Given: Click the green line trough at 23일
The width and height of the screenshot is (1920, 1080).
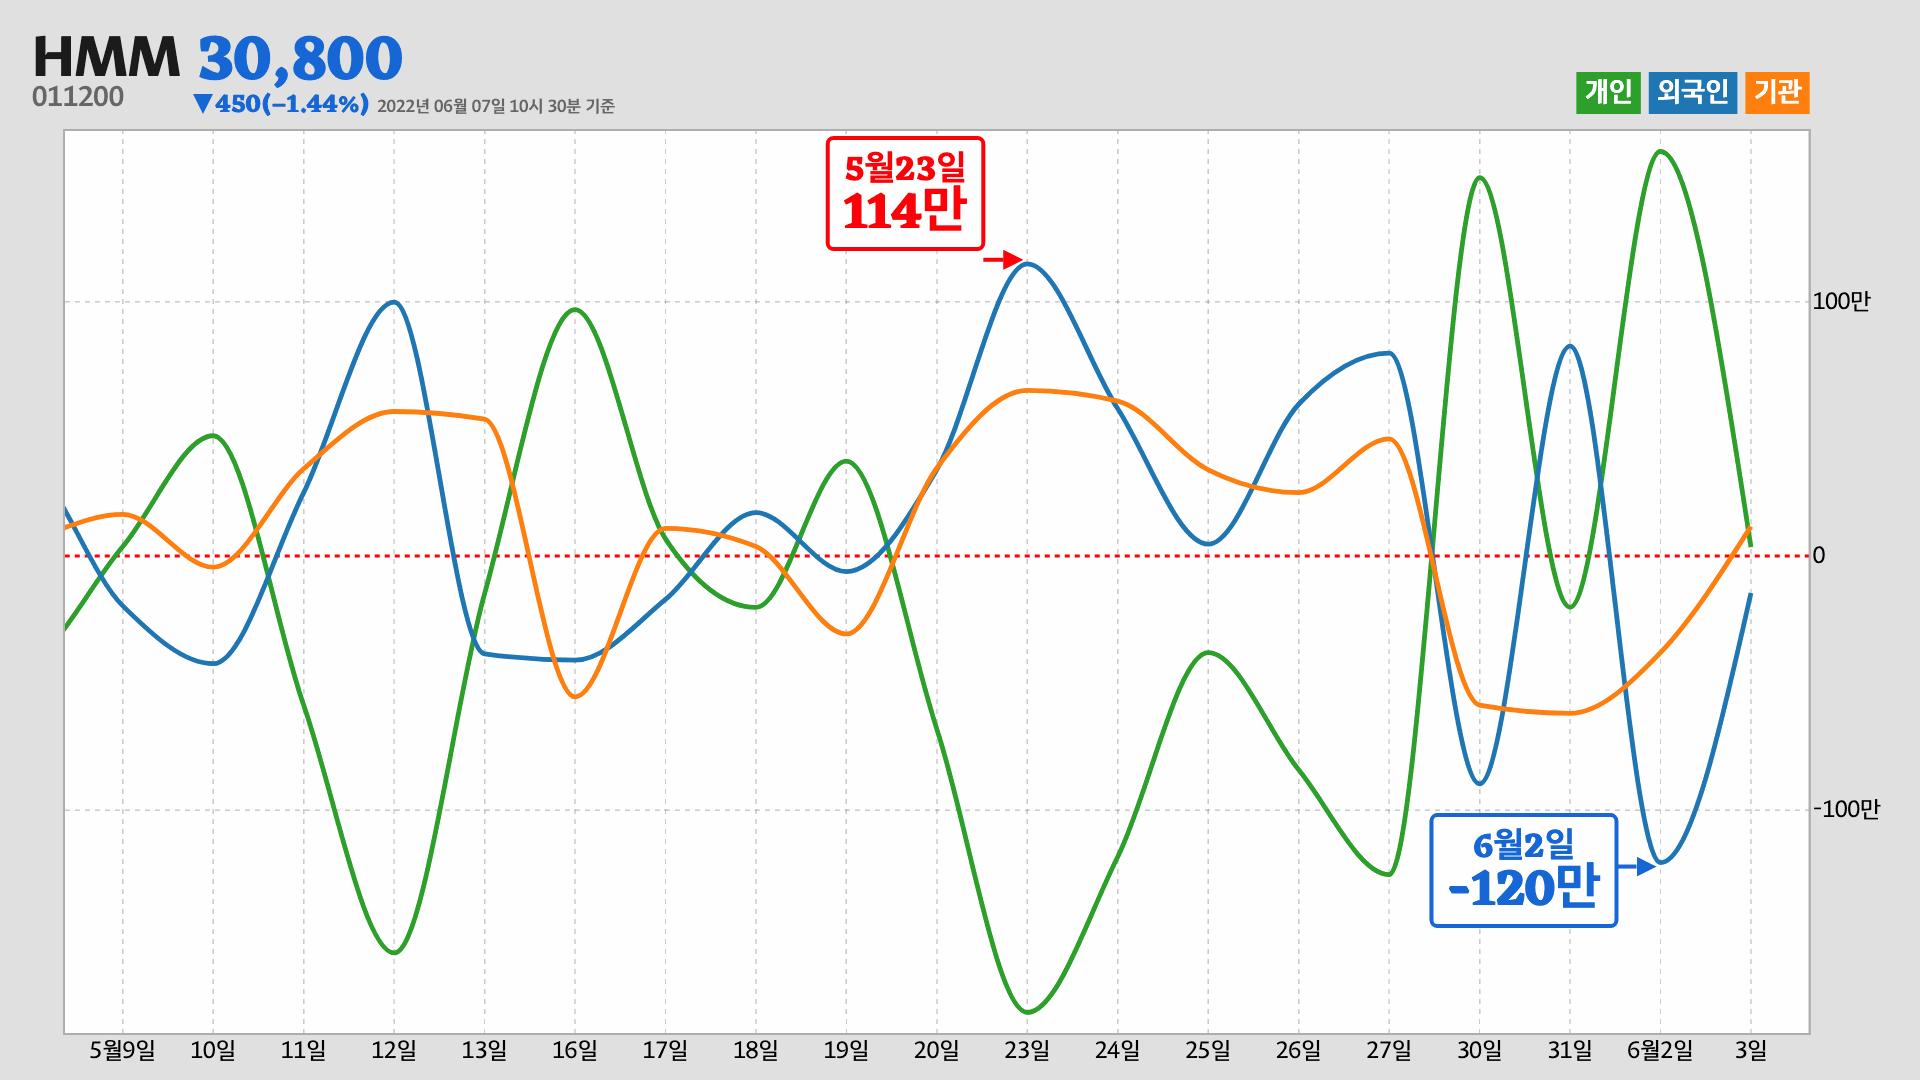Looking at the screenshot, I should [1029, 1012].
